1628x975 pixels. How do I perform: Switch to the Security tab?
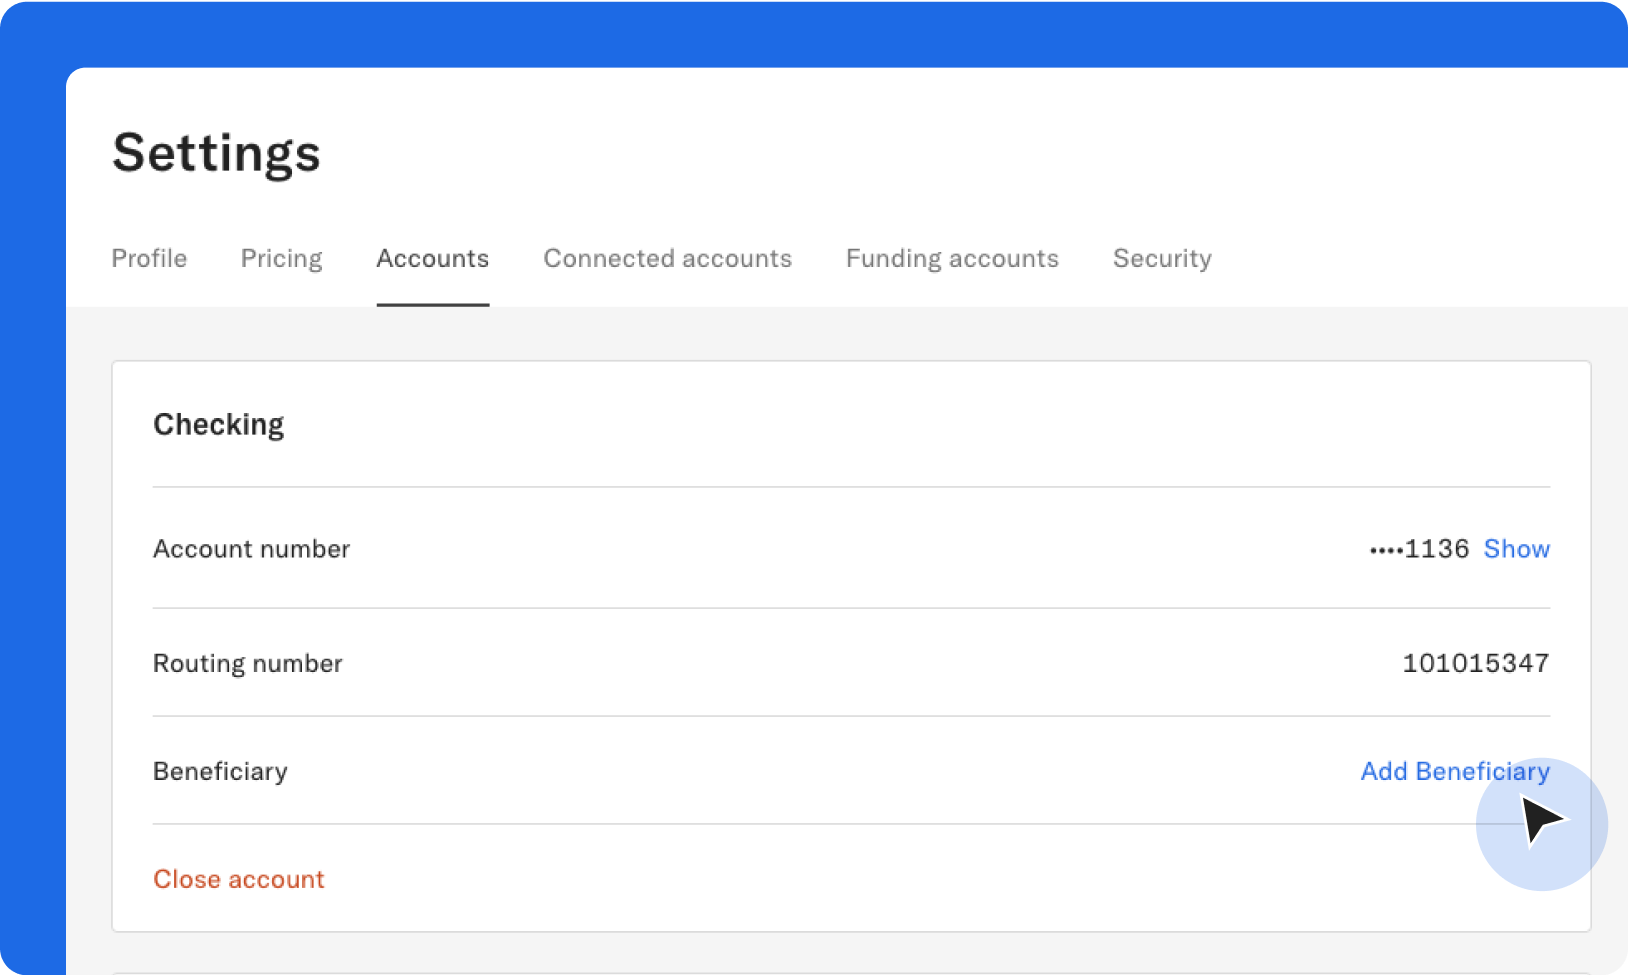[x=1162, y=259]
